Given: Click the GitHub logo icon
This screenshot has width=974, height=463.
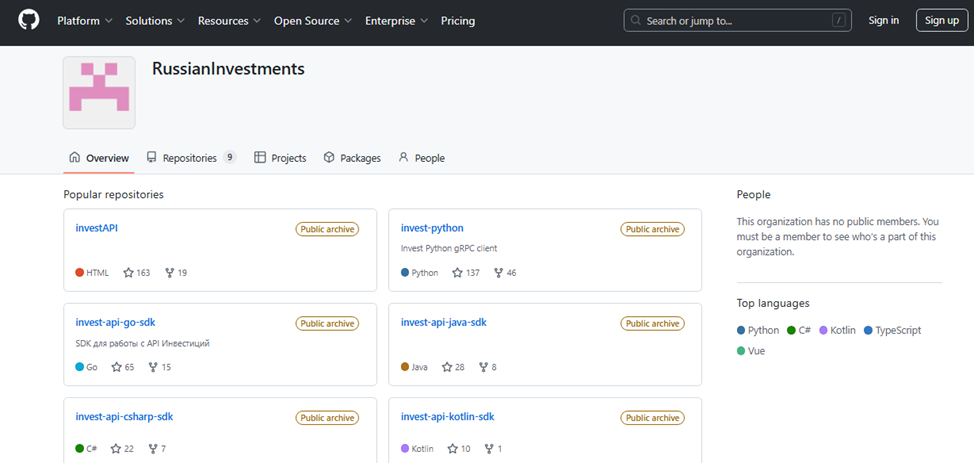Looking at the screenshot, I should 29,20.
